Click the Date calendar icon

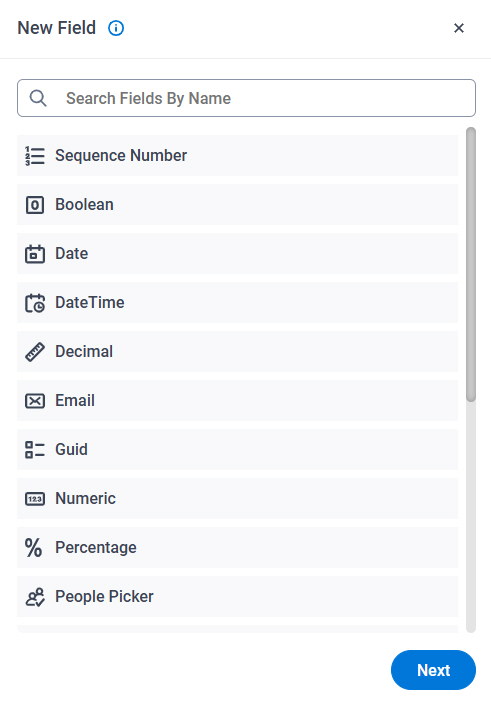click(35, 254)
